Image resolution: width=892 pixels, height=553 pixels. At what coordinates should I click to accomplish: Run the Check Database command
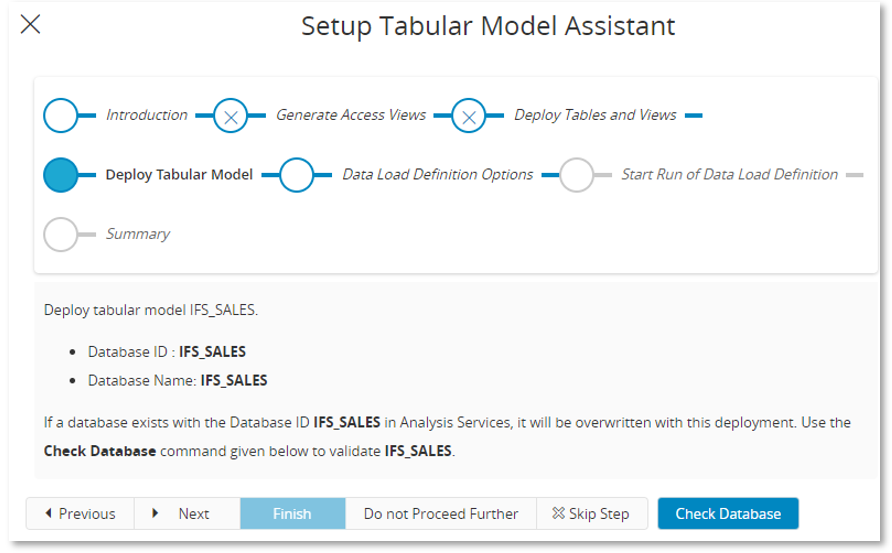point(728,514)
